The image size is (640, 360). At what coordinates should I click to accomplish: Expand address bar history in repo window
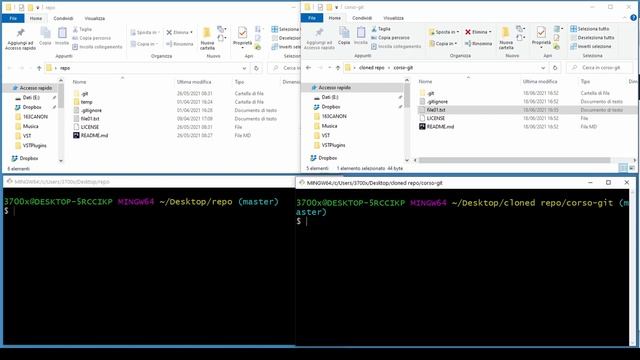click(x=244, y=68)
